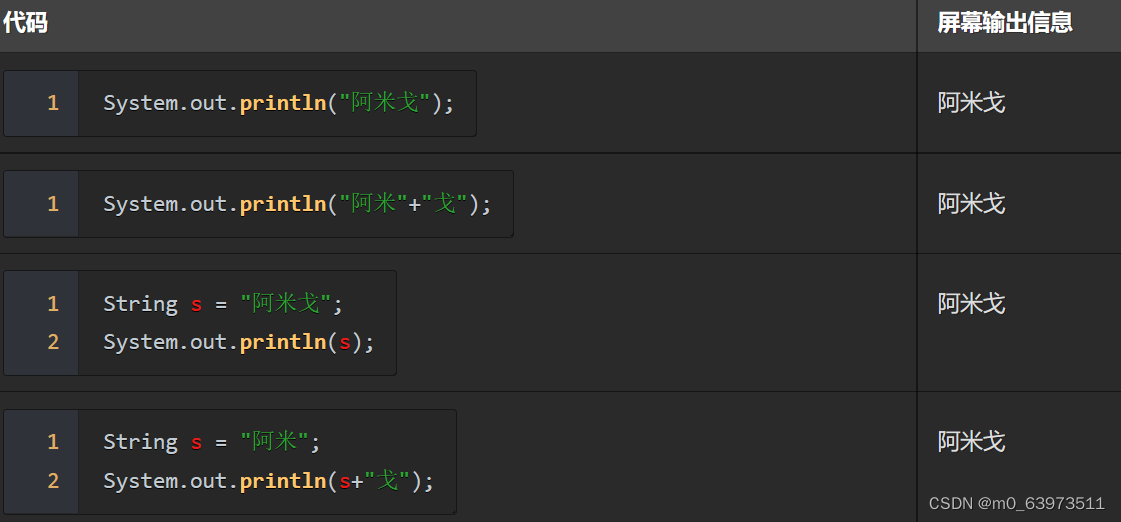Click the code line System.out.println(s+"戈");

click(269, 481)
